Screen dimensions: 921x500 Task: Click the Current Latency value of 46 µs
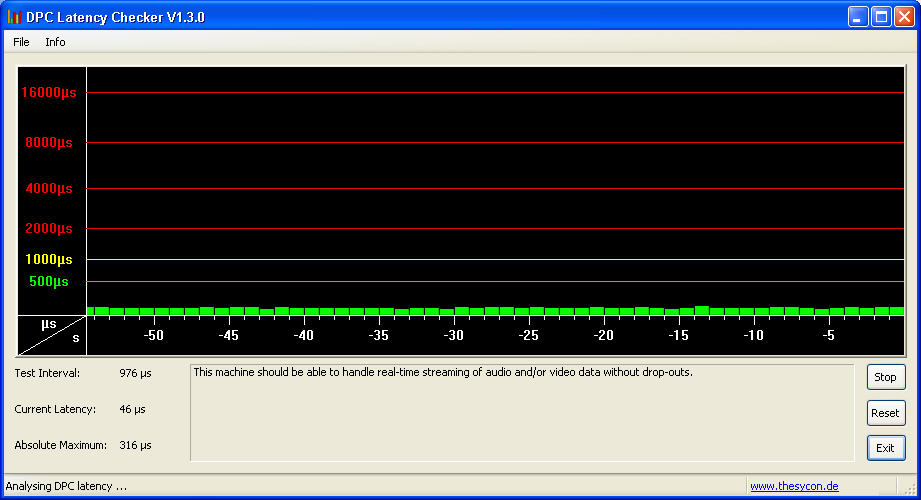pyautogui.click(x=132, y=409)
